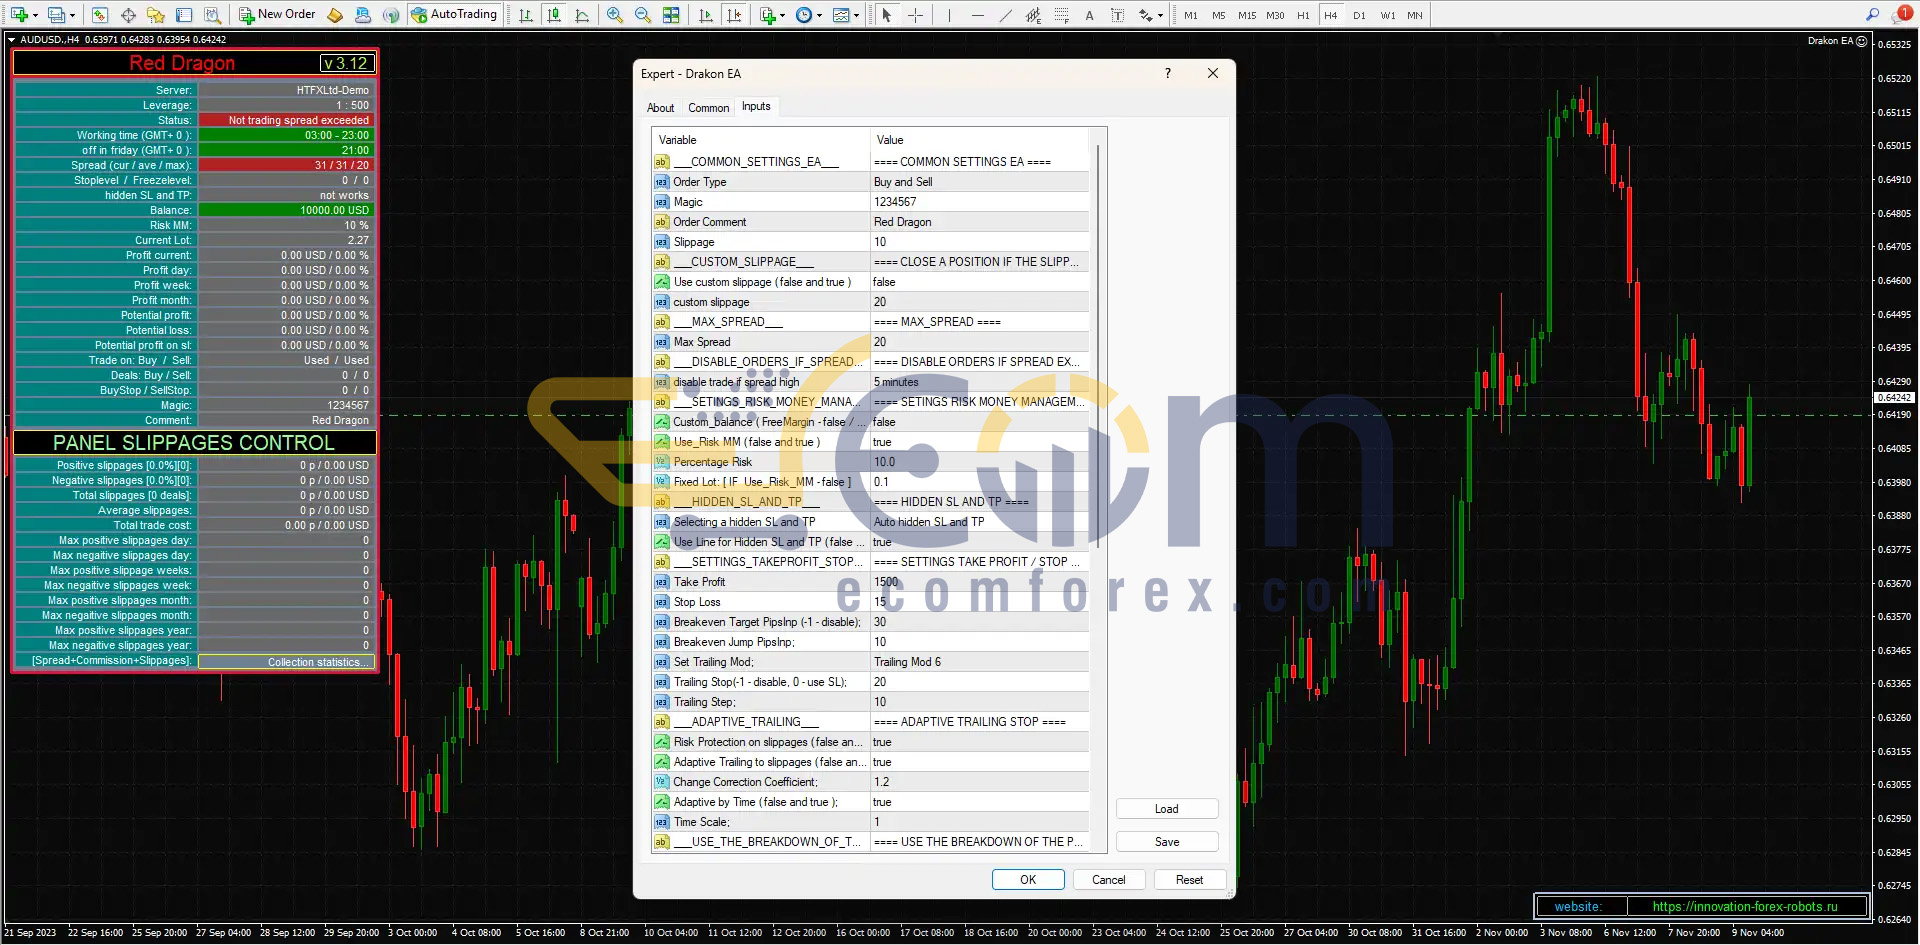Open Order Type value 'Buy and Sell'

(980, 182)
